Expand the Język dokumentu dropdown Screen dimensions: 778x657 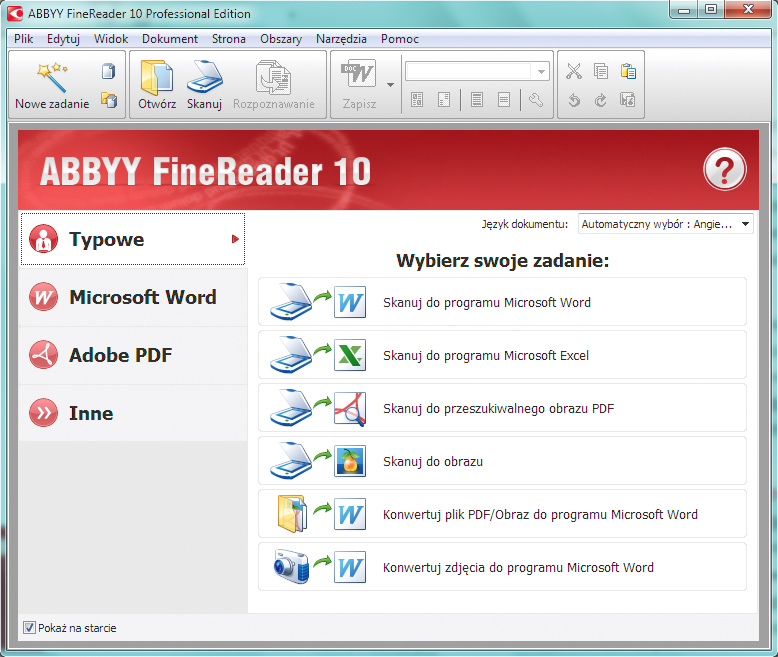[x=745, y=225]
